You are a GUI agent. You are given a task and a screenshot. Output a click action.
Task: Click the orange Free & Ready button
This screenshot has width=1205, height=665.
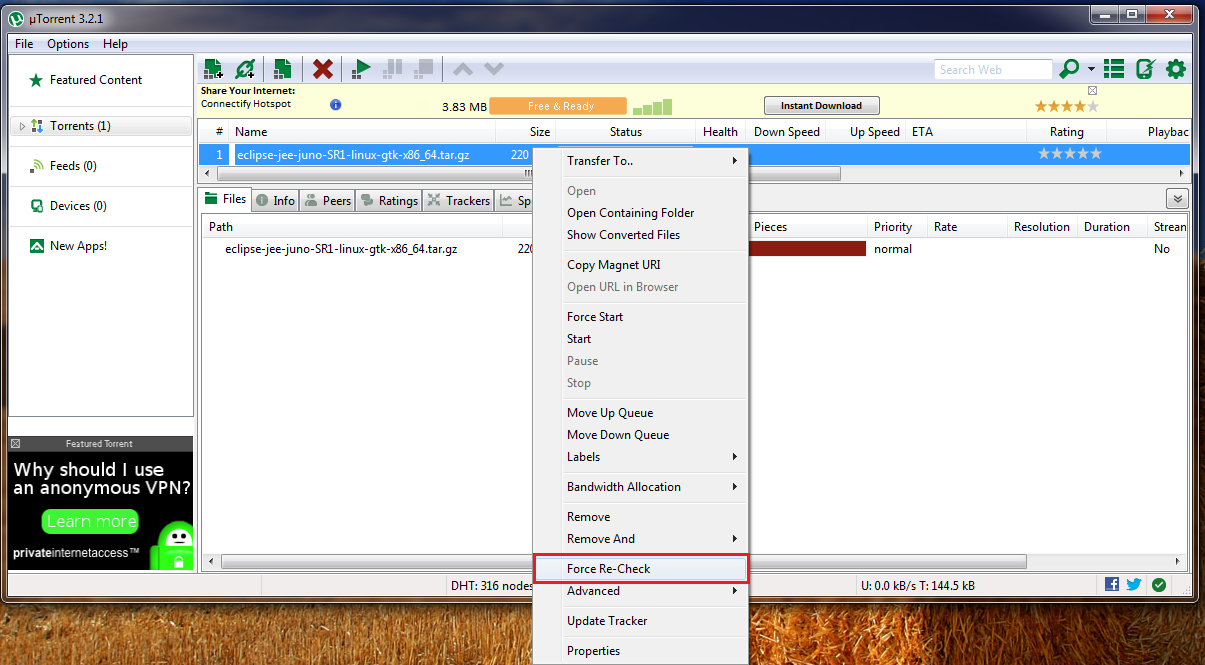coord(558,106)
